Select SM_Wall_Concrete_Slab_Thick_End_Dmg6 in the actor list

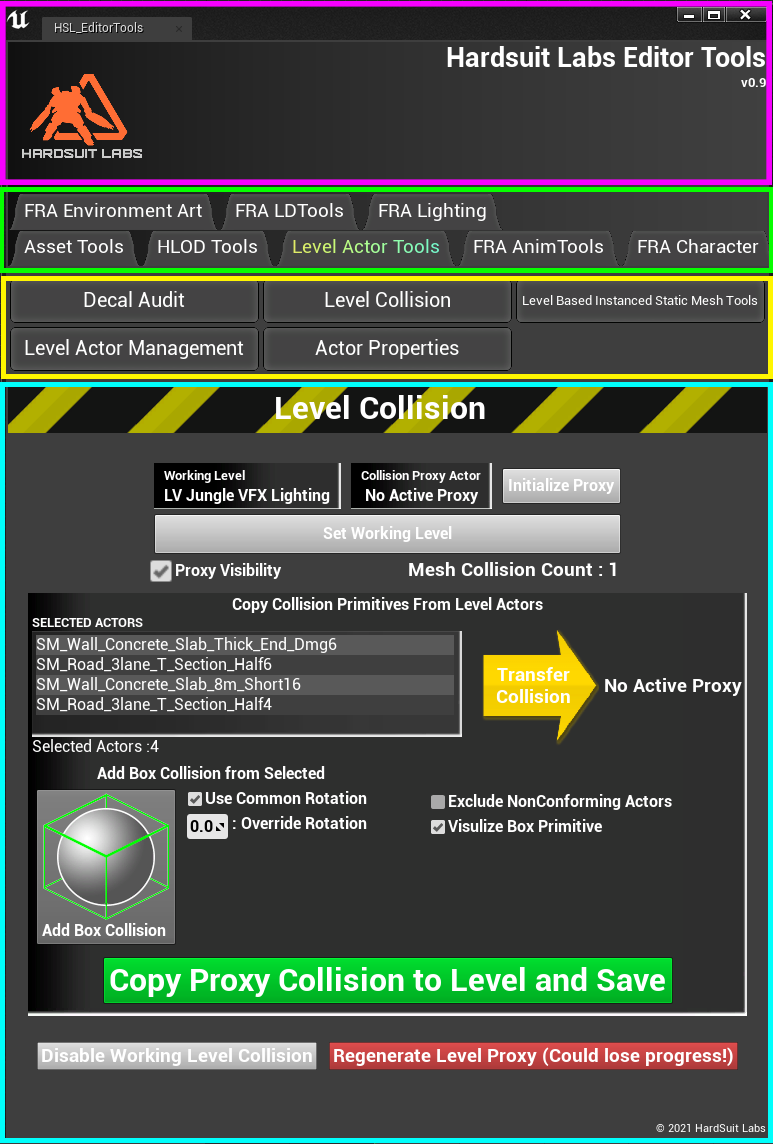click(x=244, y=645)
